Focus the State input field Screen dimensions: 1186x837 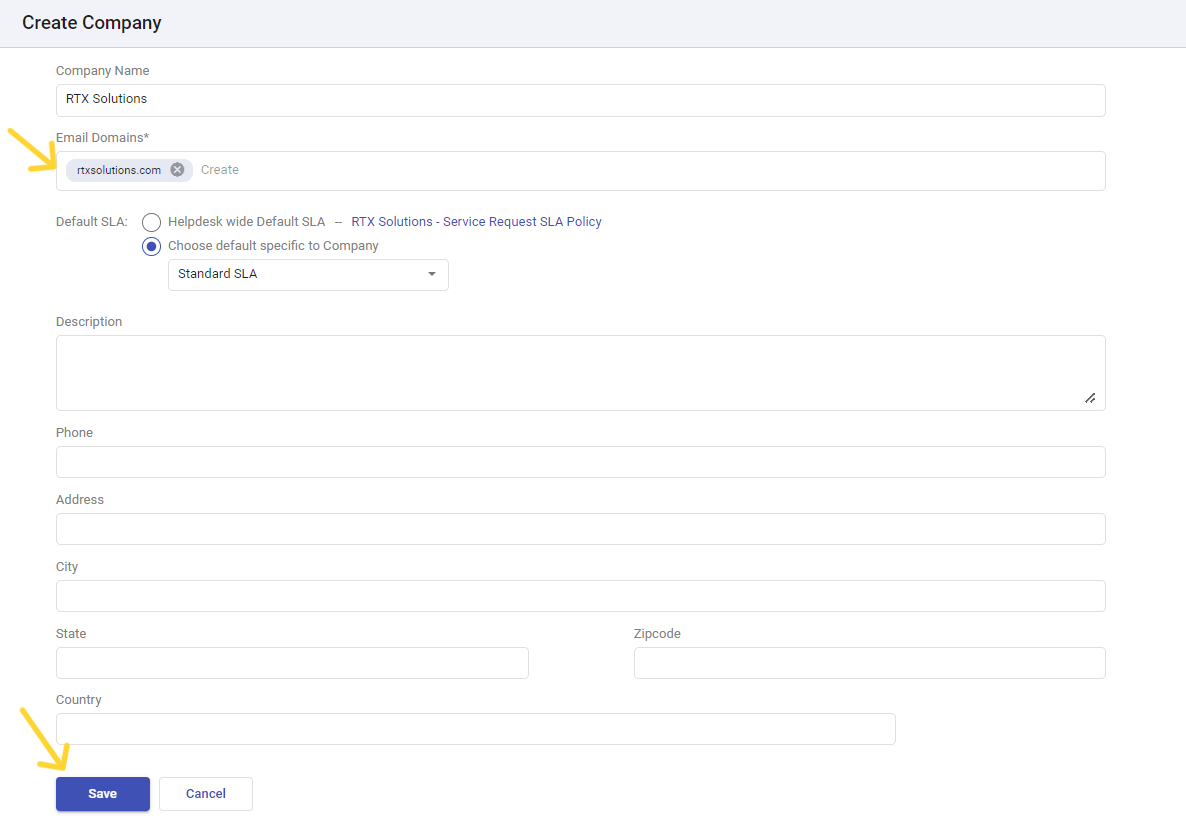coord(292,662)
